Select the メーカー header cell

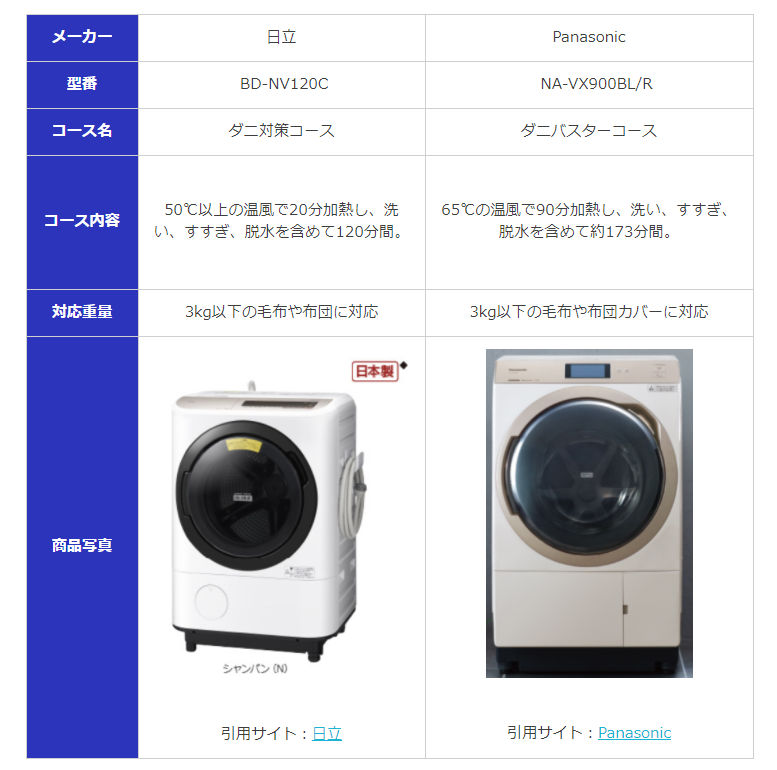(x=82, y=38)
